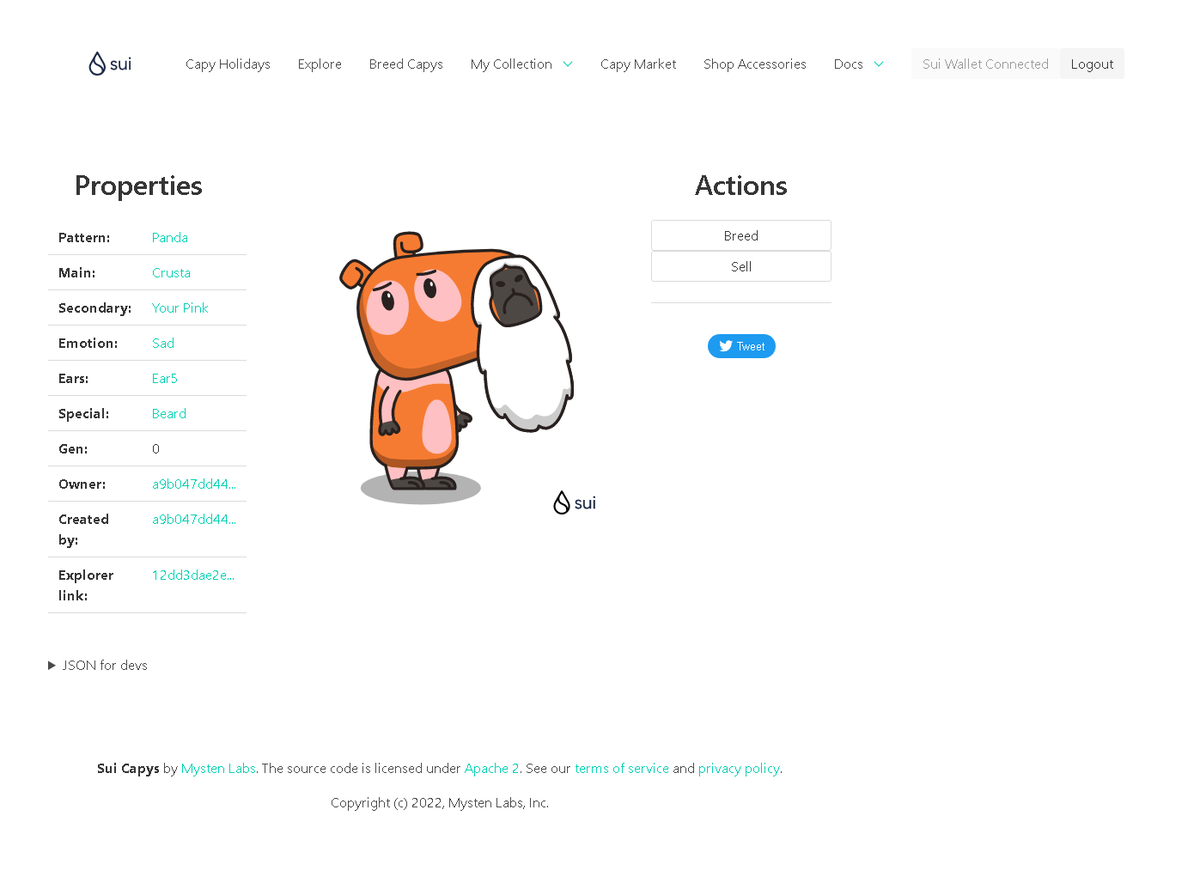This screenshot has height=895, width=1200.
Task: Share via Tweet button
Action: click(x=741, y=346)
